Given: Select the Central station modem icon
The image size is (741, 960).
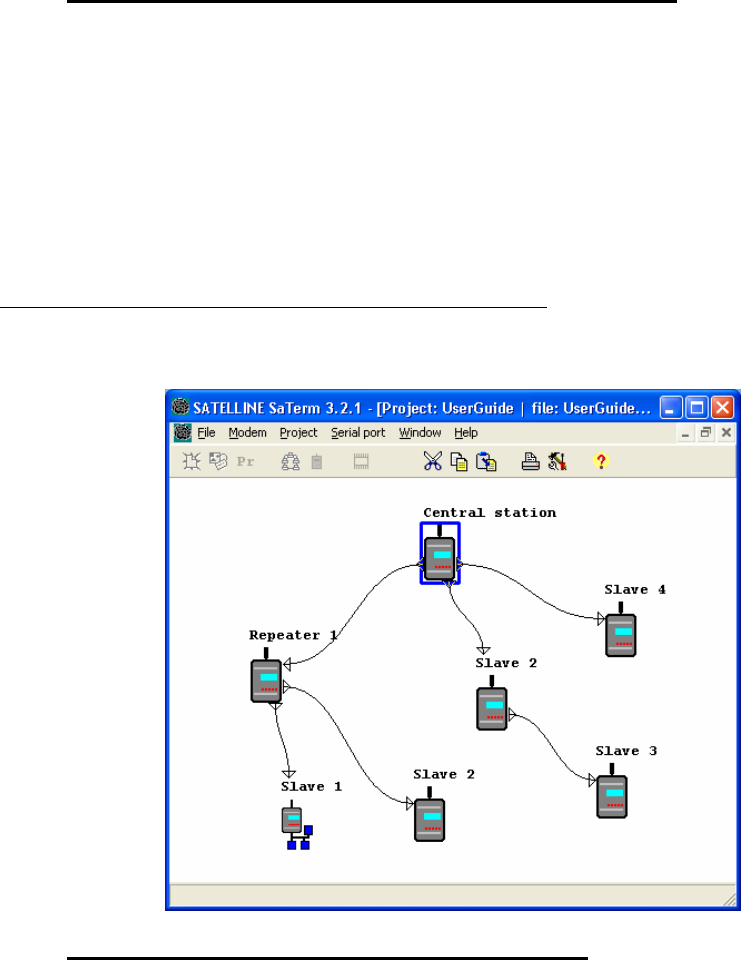Looking at the screenshot, I should tap(440, 553).
